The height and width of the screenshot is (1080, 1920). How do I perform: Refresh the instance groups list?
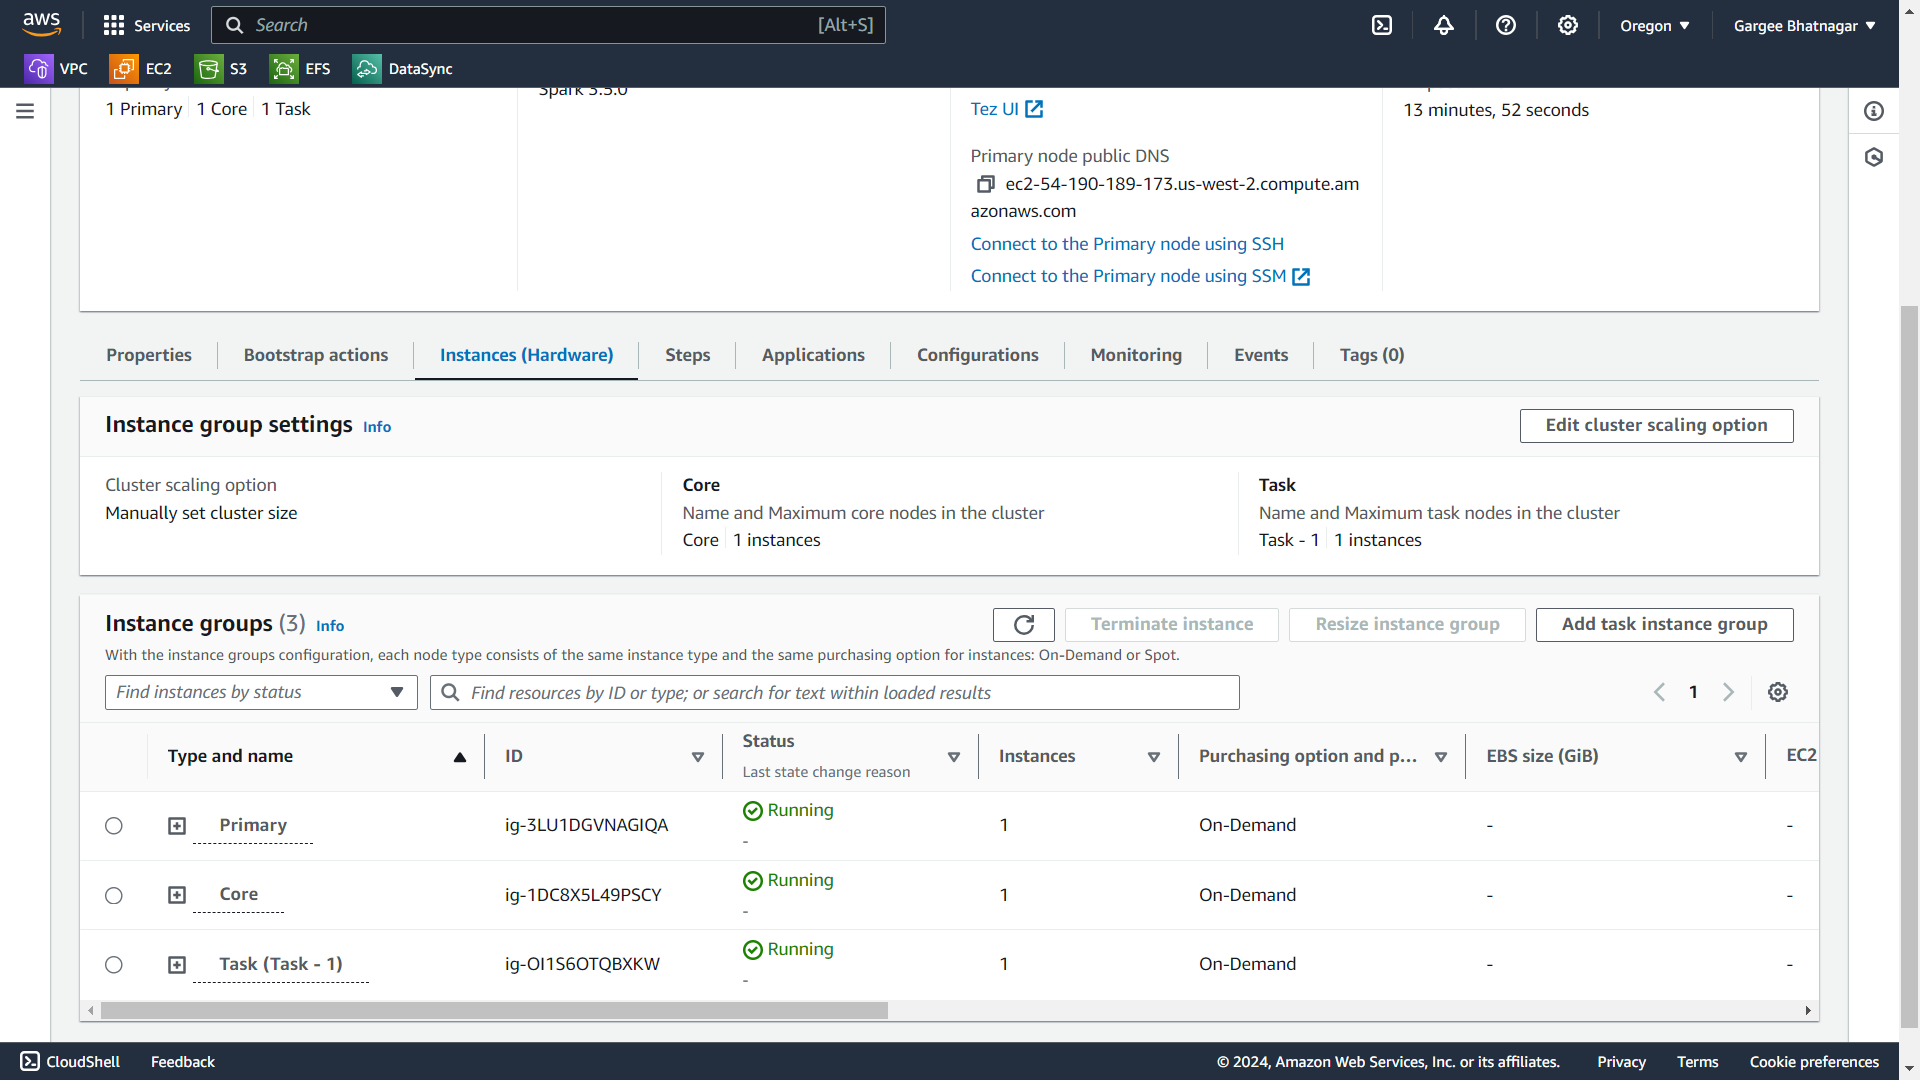pos(1023,625)
